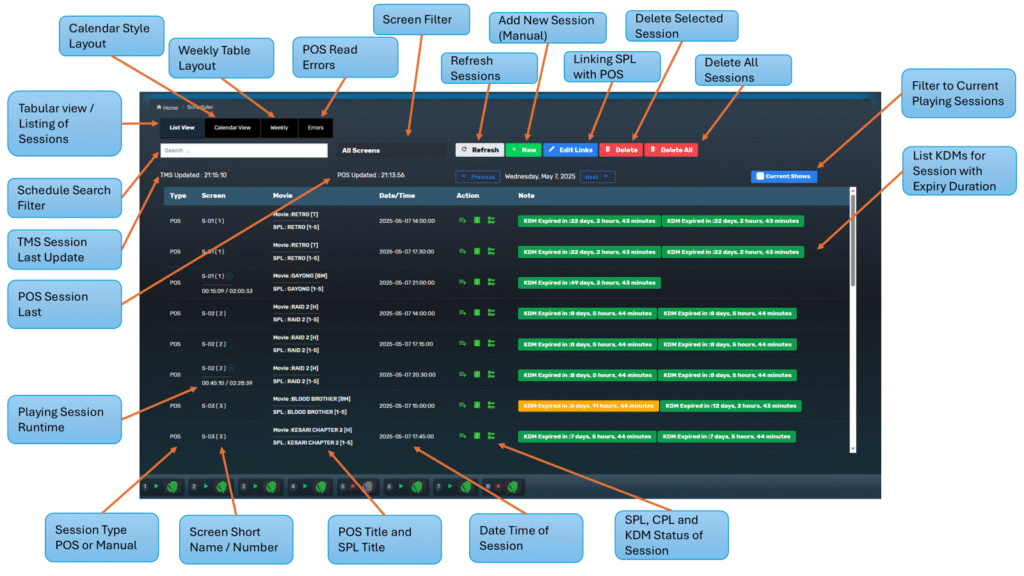1024x576 pixels.
Task: Click SPL status icon for BLOOD BROTHER session
Action: 462,405
